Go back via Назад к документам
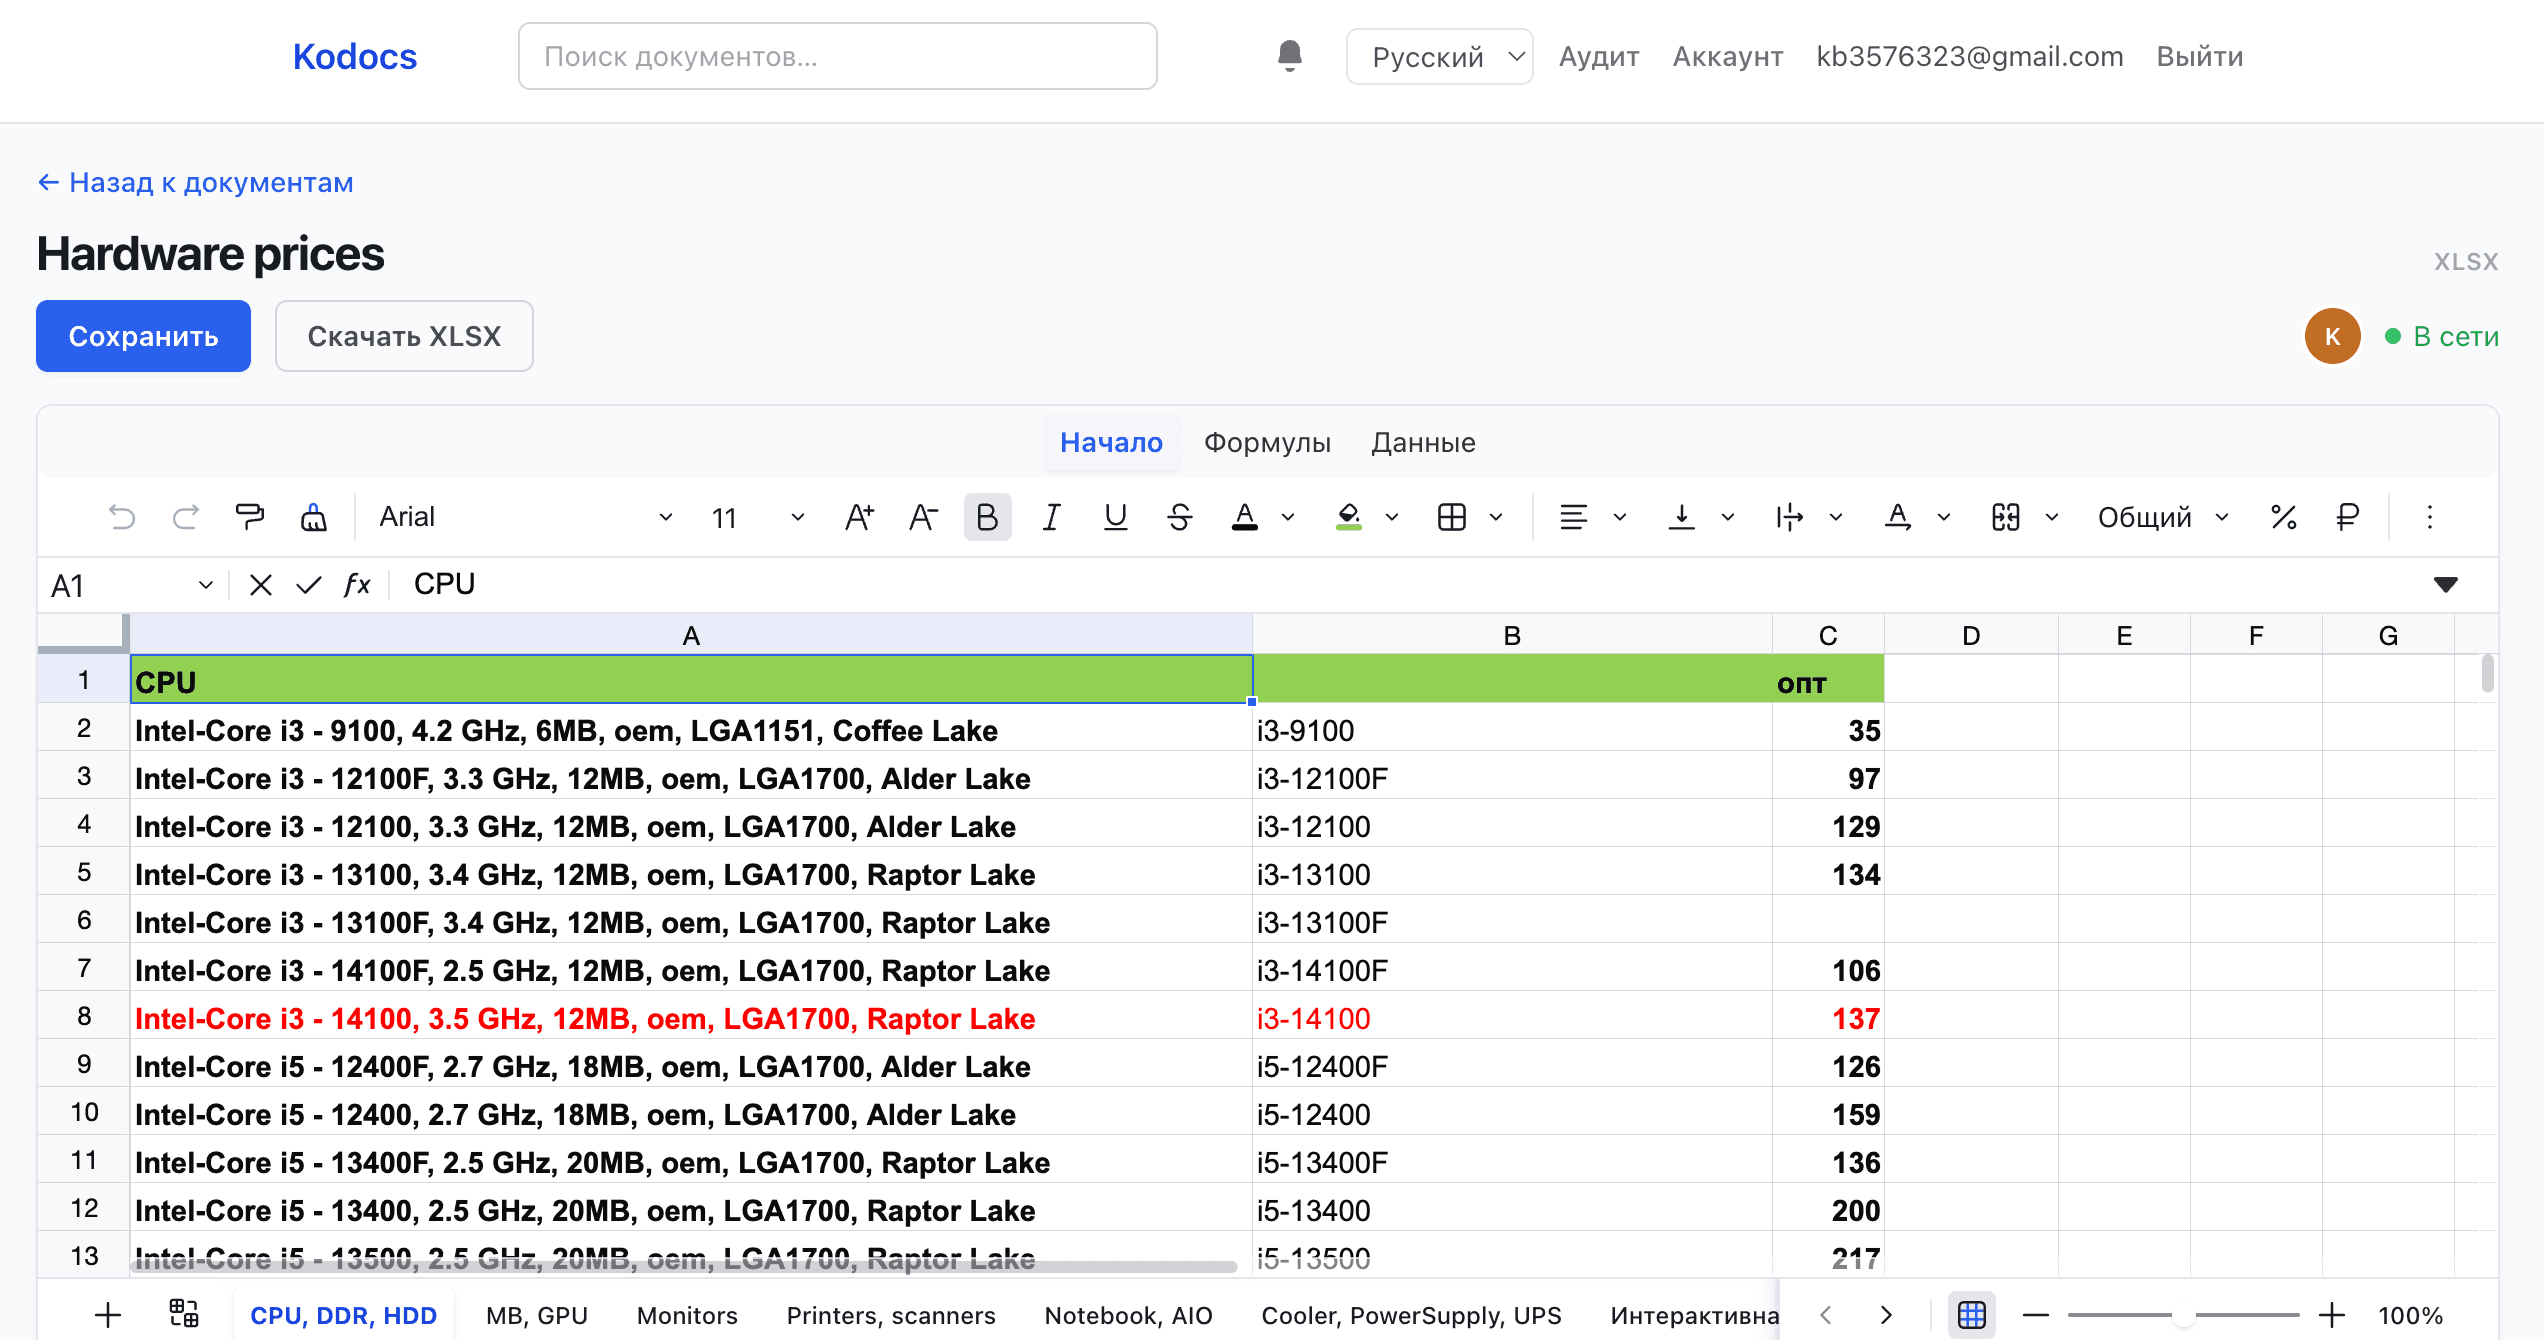This screenshot has height=1340, width=2544. click(195, 182)
